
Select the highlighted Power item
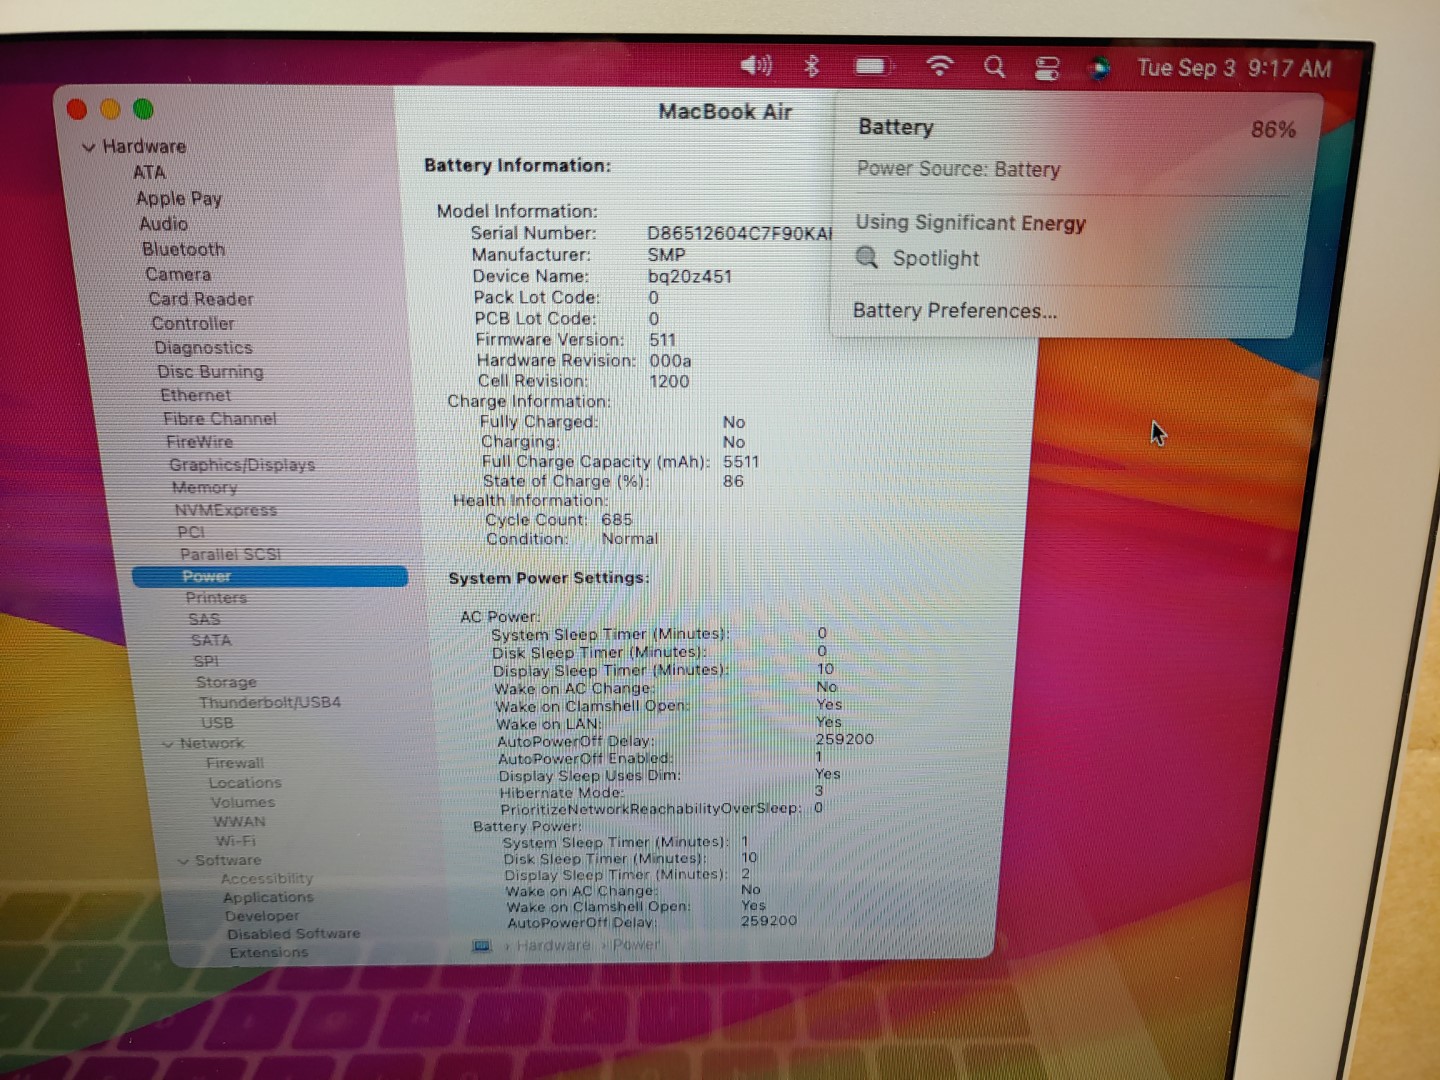tap(269, 576)
